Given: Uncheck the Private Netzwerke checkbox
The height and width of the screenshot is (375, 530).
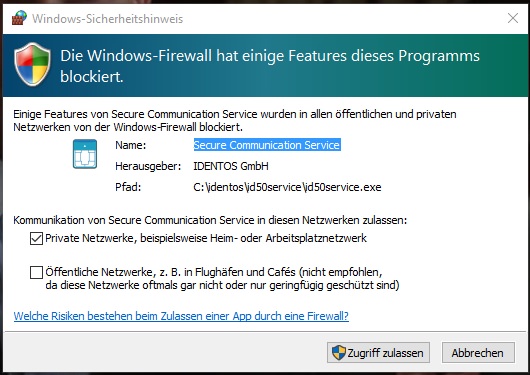Looking at the screenshot, I should (37, 238).
